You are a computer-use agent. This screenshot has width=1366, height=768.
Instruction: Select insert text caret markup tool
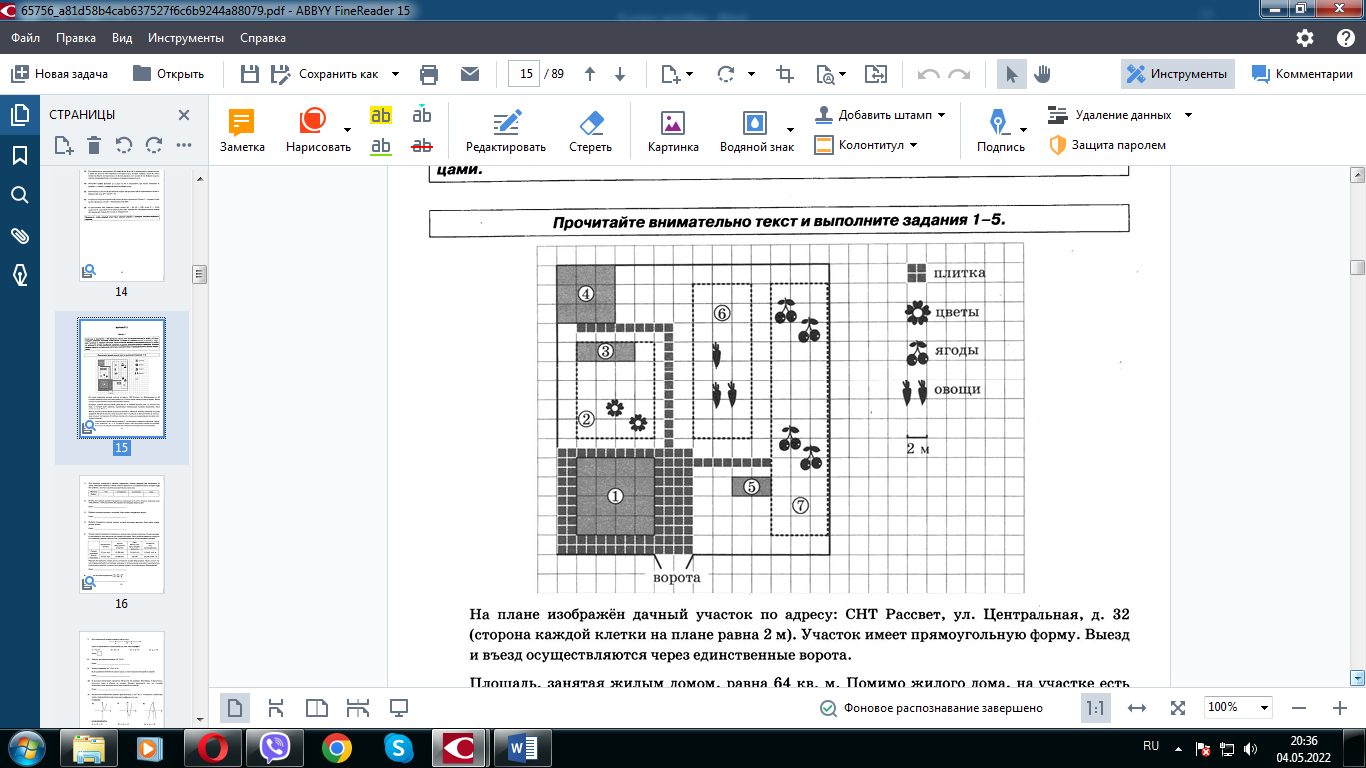click(422, 114)
